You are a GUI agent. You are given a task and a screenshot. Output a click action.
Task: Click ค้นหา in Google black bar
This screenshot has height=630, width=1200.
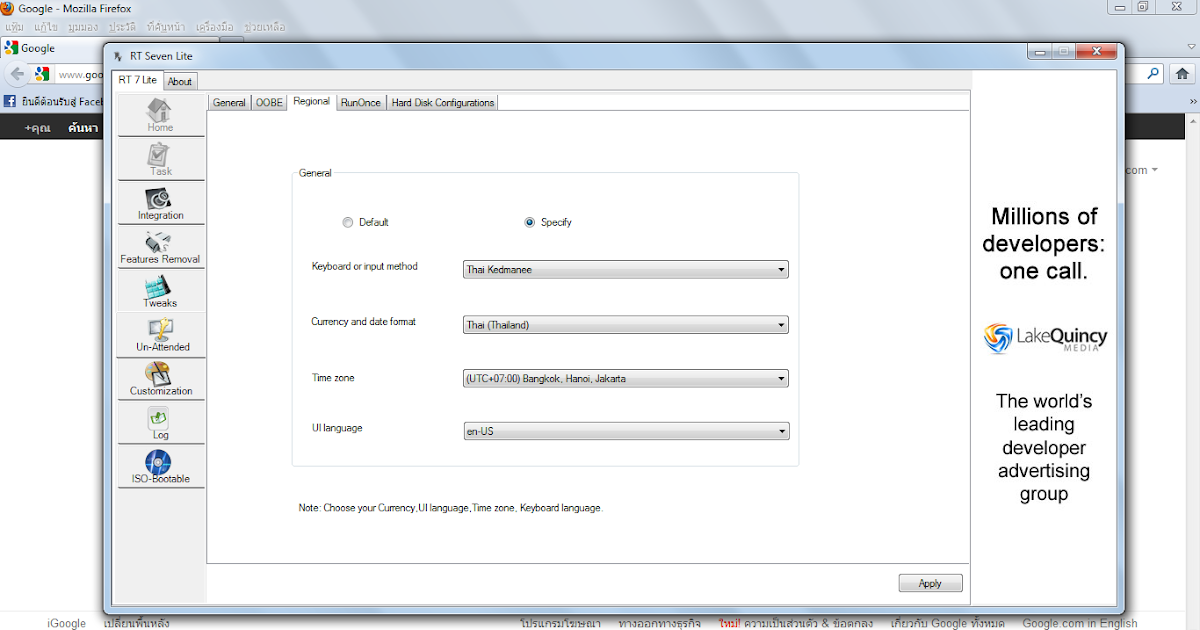(x=83, y=128)
